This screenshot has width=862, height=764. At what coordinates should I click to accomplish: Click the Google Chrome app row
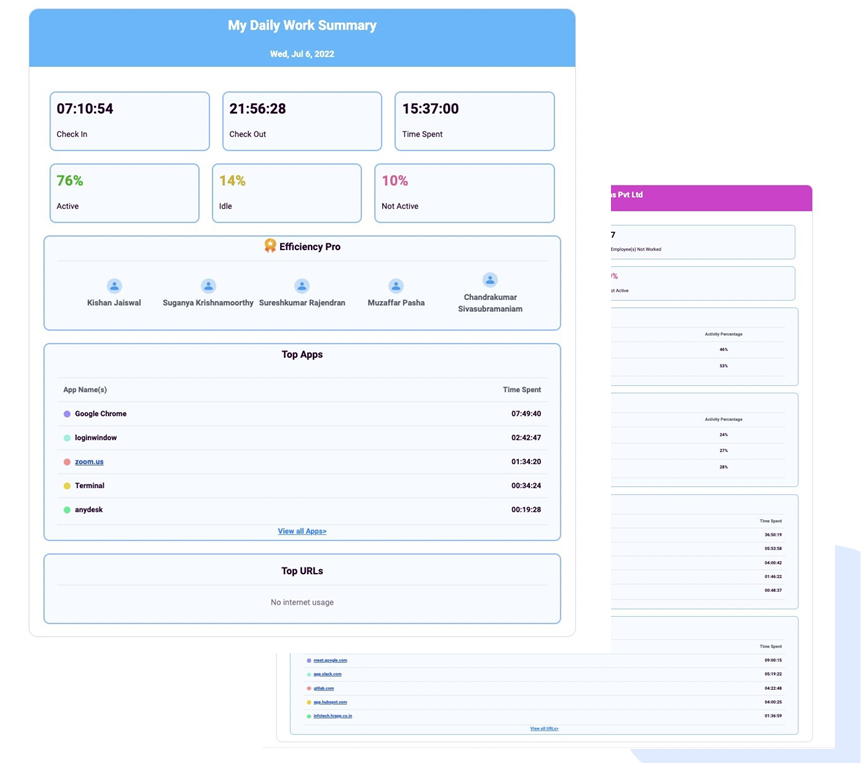tap(302, 414)
